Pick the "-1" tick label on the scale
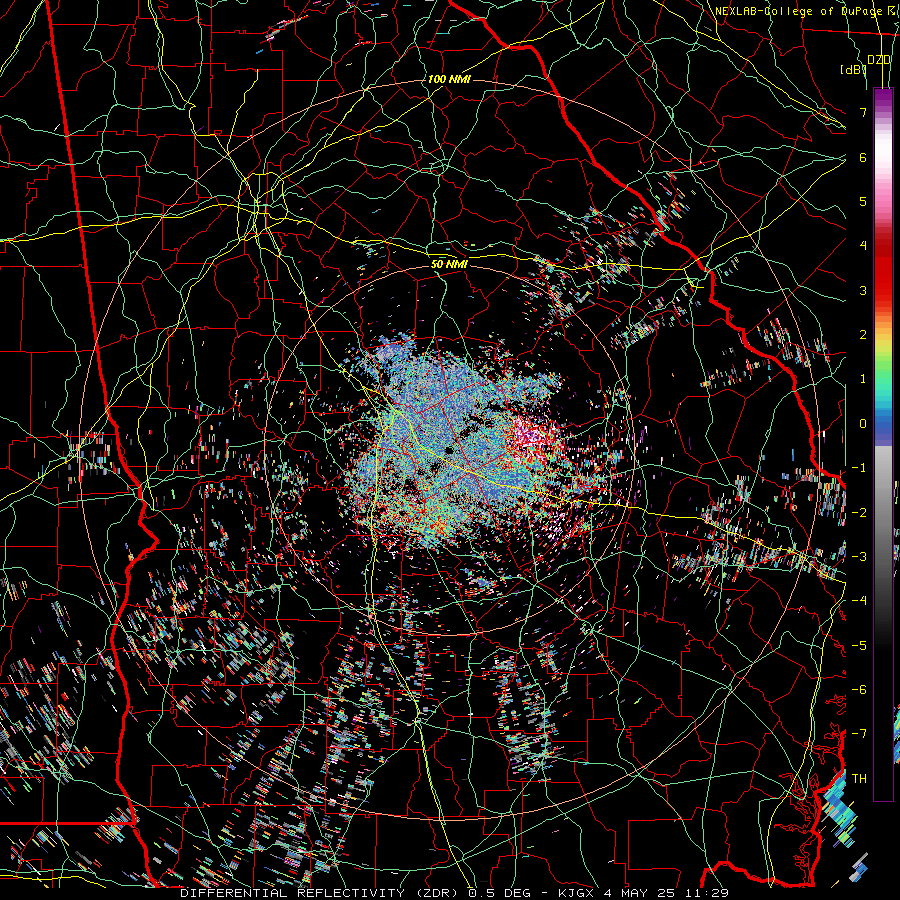 click(859, 468)
